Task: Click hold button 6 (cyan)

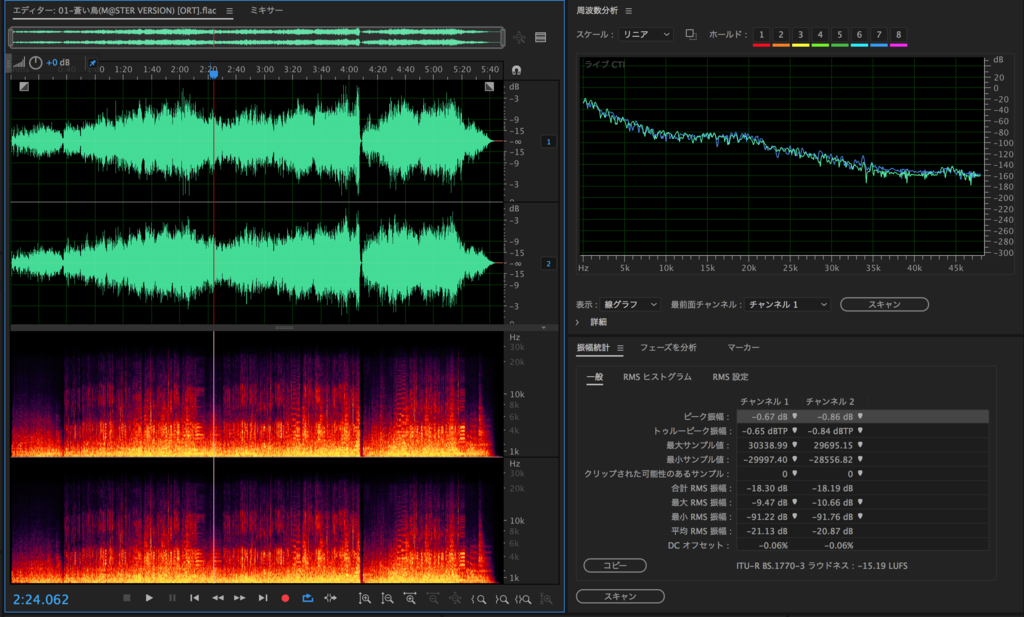Action: pyautogui.click(x=859, y=35)
